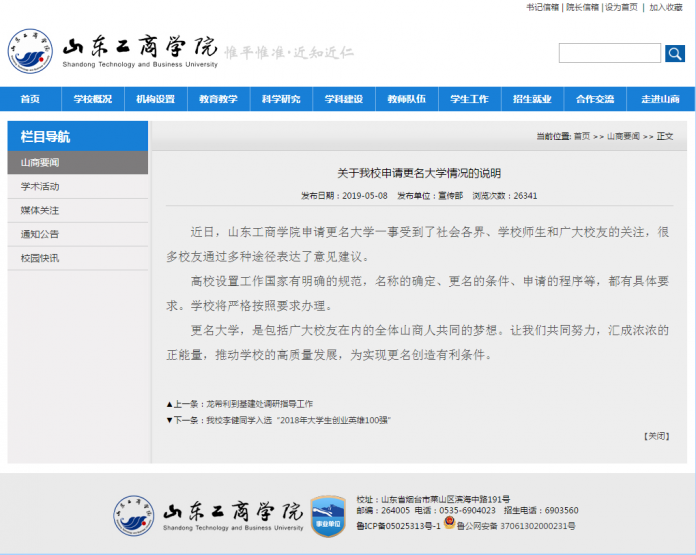Open 学术活动 sidebar section

pos(40,186)
